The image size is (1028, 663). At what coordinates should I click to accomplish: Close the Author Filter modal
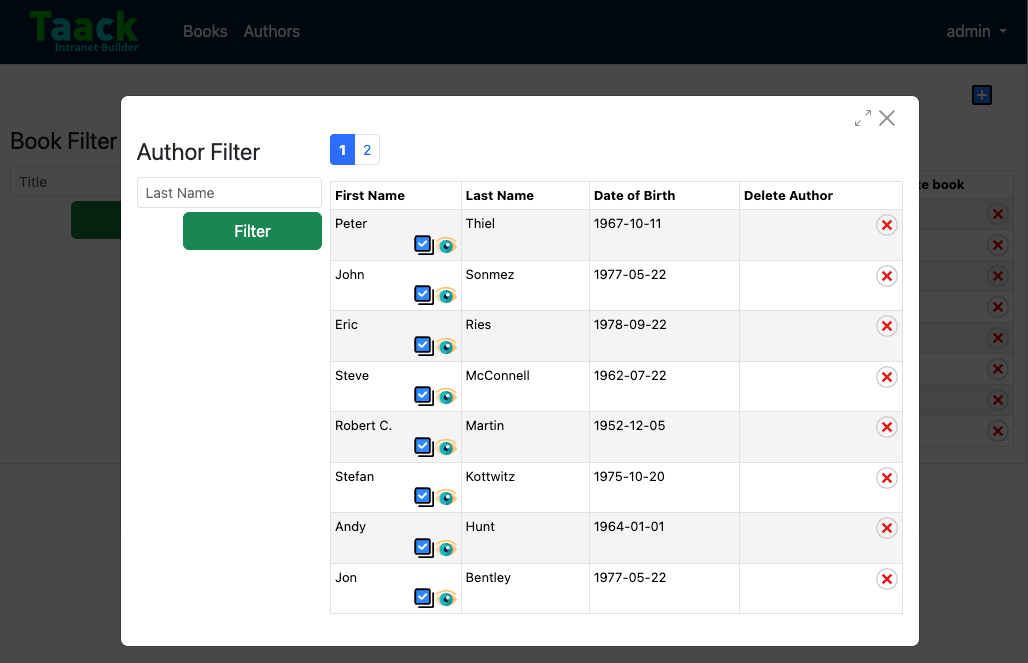(x=887, y=118)
